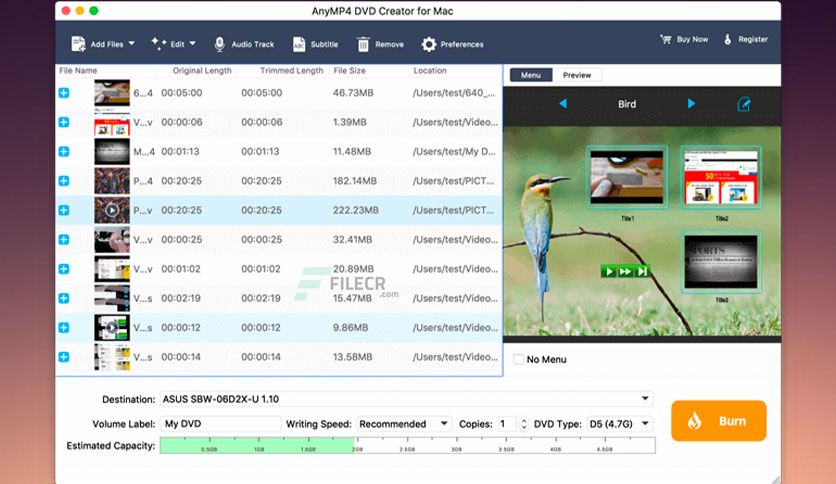
Task: Open Preferences gear icon
Action: coord(429,44)
